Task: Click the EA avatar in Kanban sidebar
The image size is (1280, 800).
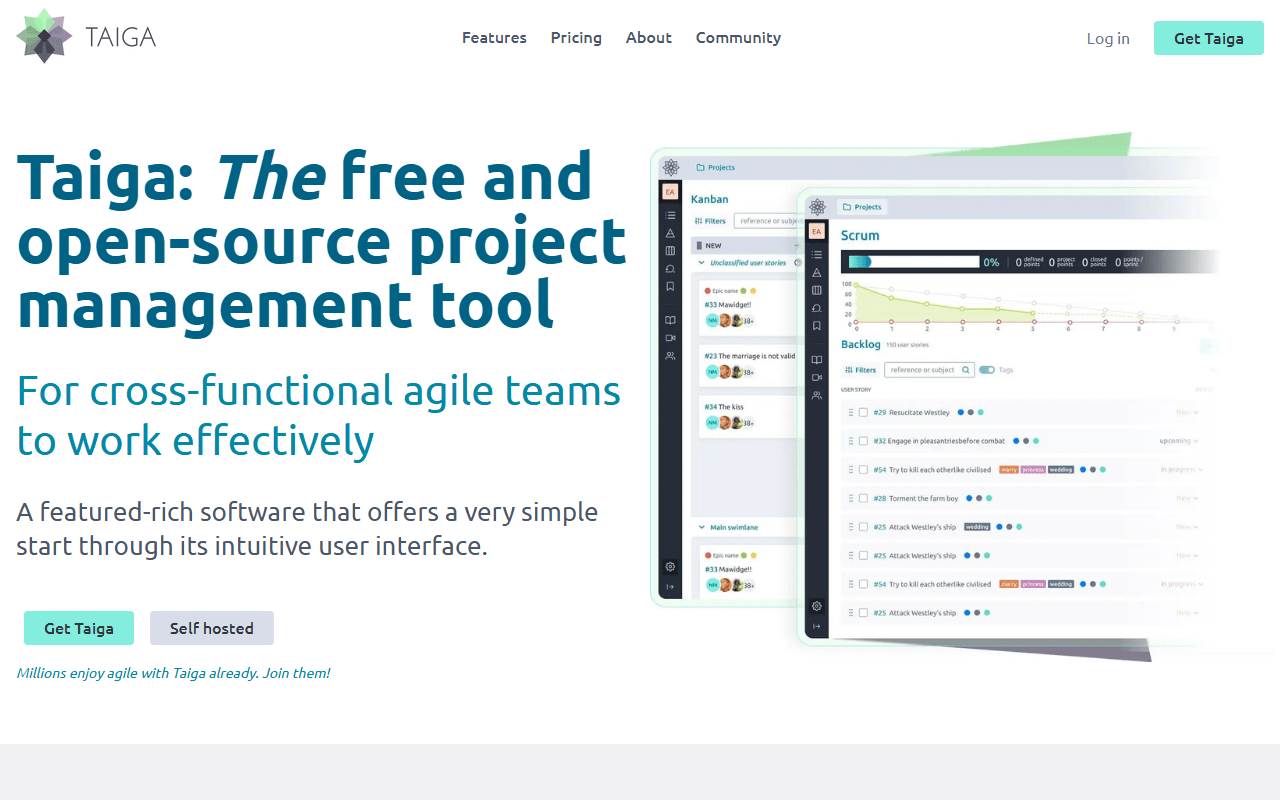Action: pyautogui.click(x=670, y=192)
